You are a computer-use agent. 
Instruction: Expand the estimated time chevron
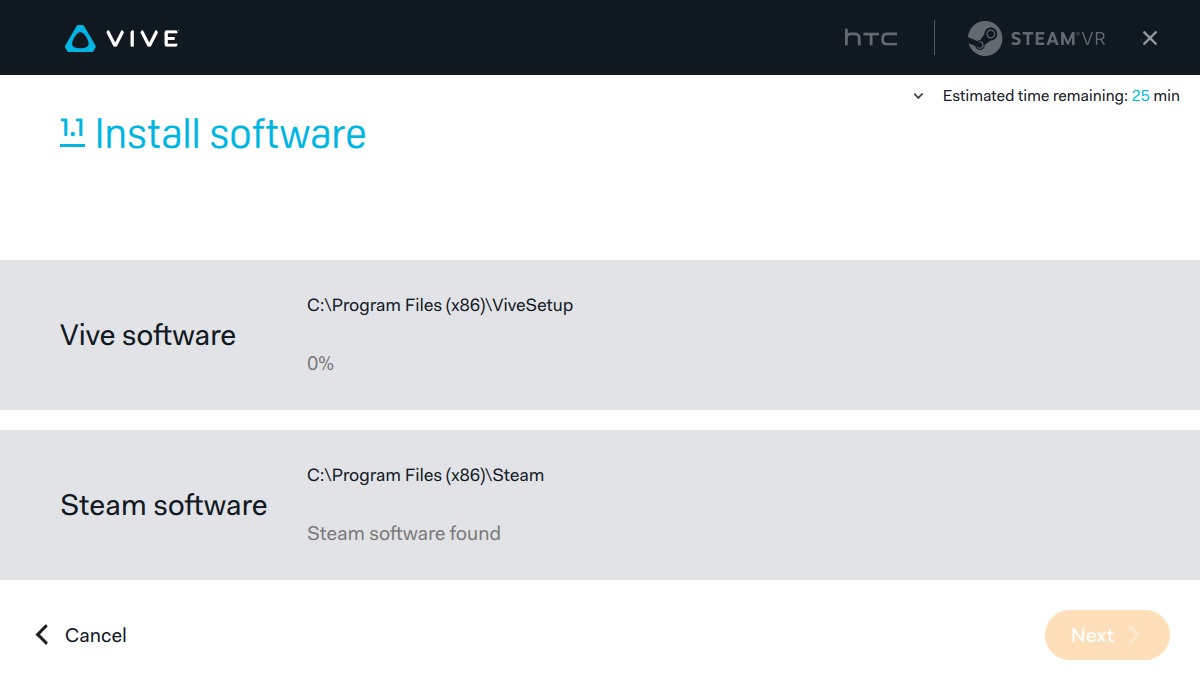pyautogui.click(x=918, y=97)
